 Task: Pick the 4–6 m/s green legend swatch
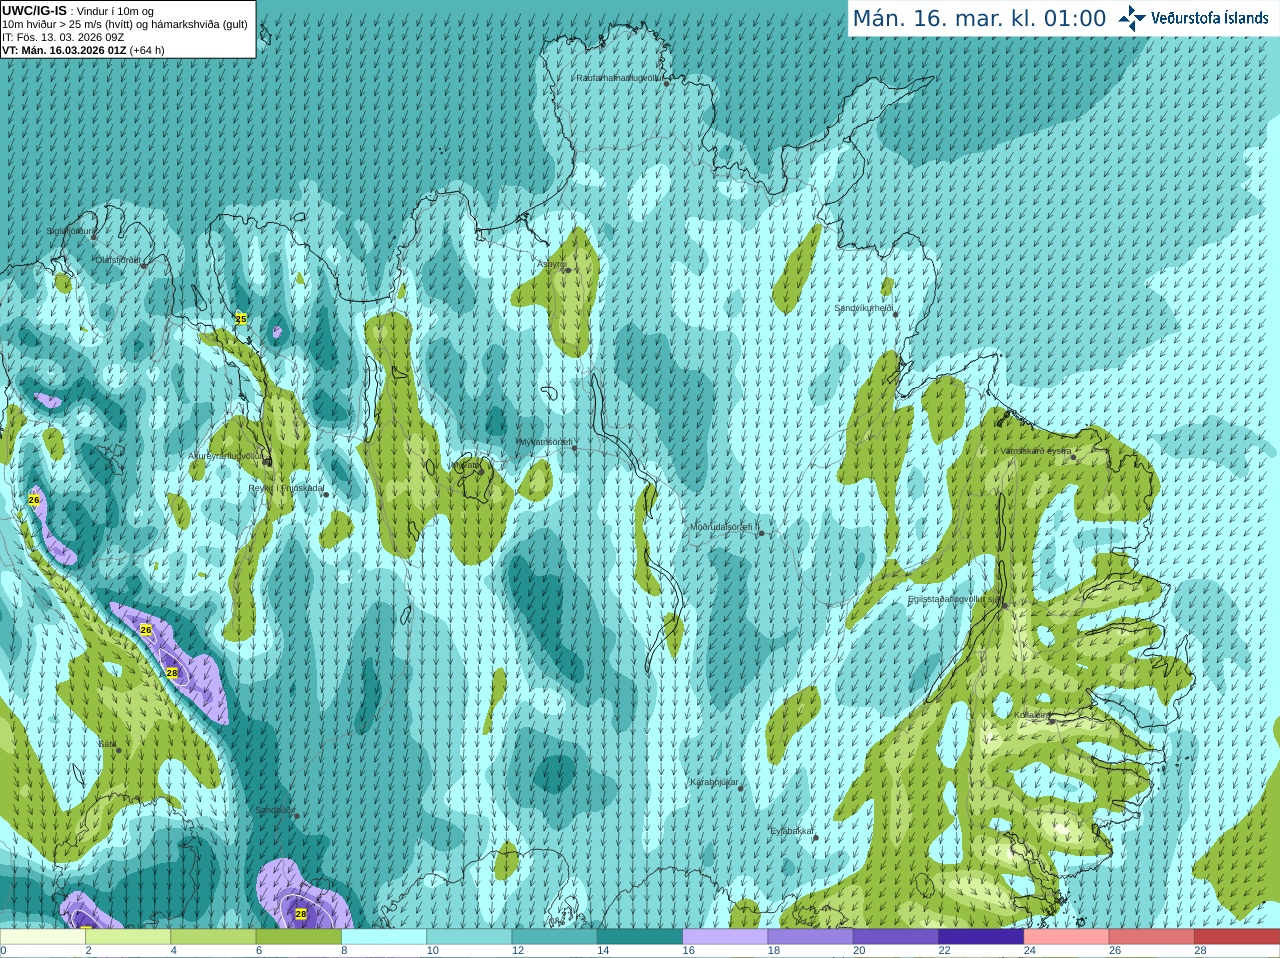(x=213, y=937)
